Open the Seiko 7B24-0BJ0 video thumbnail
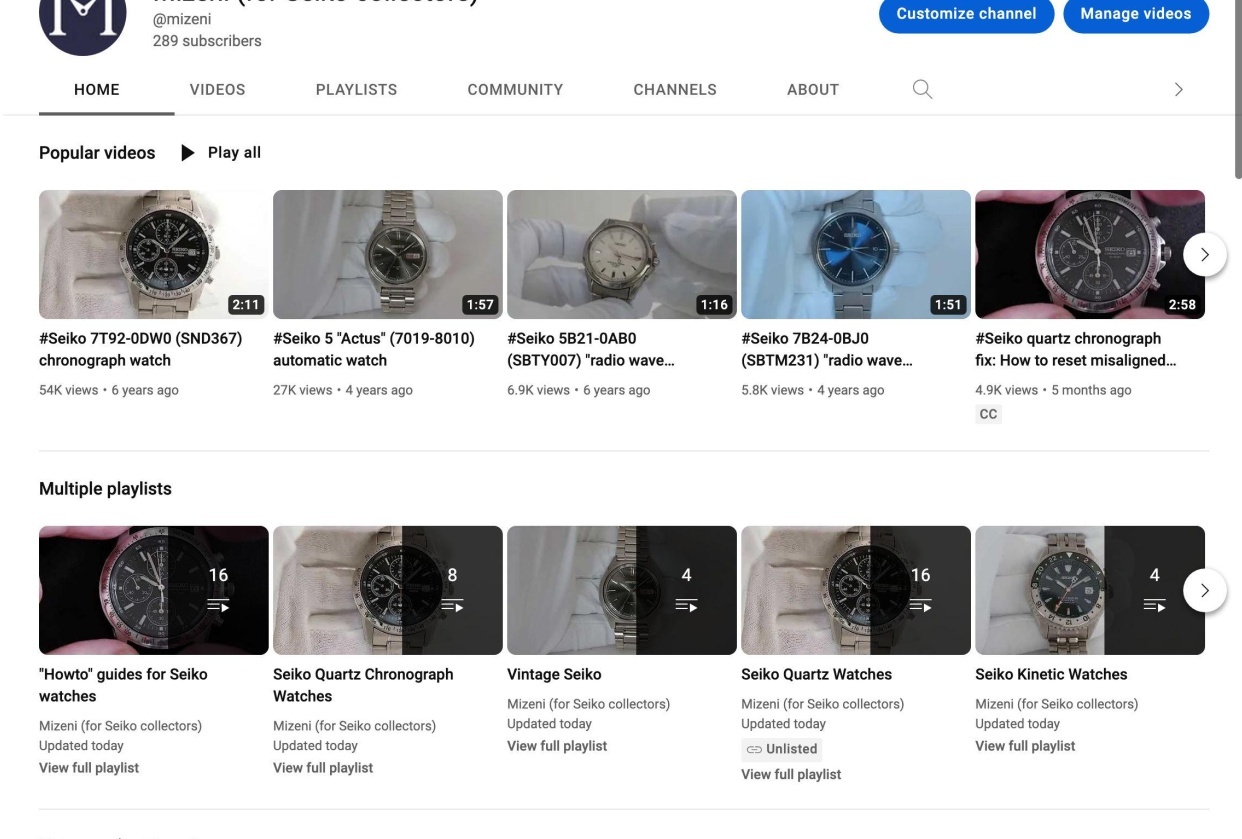Viewport: 1242px width, 839px height. [x=856, y=254]
